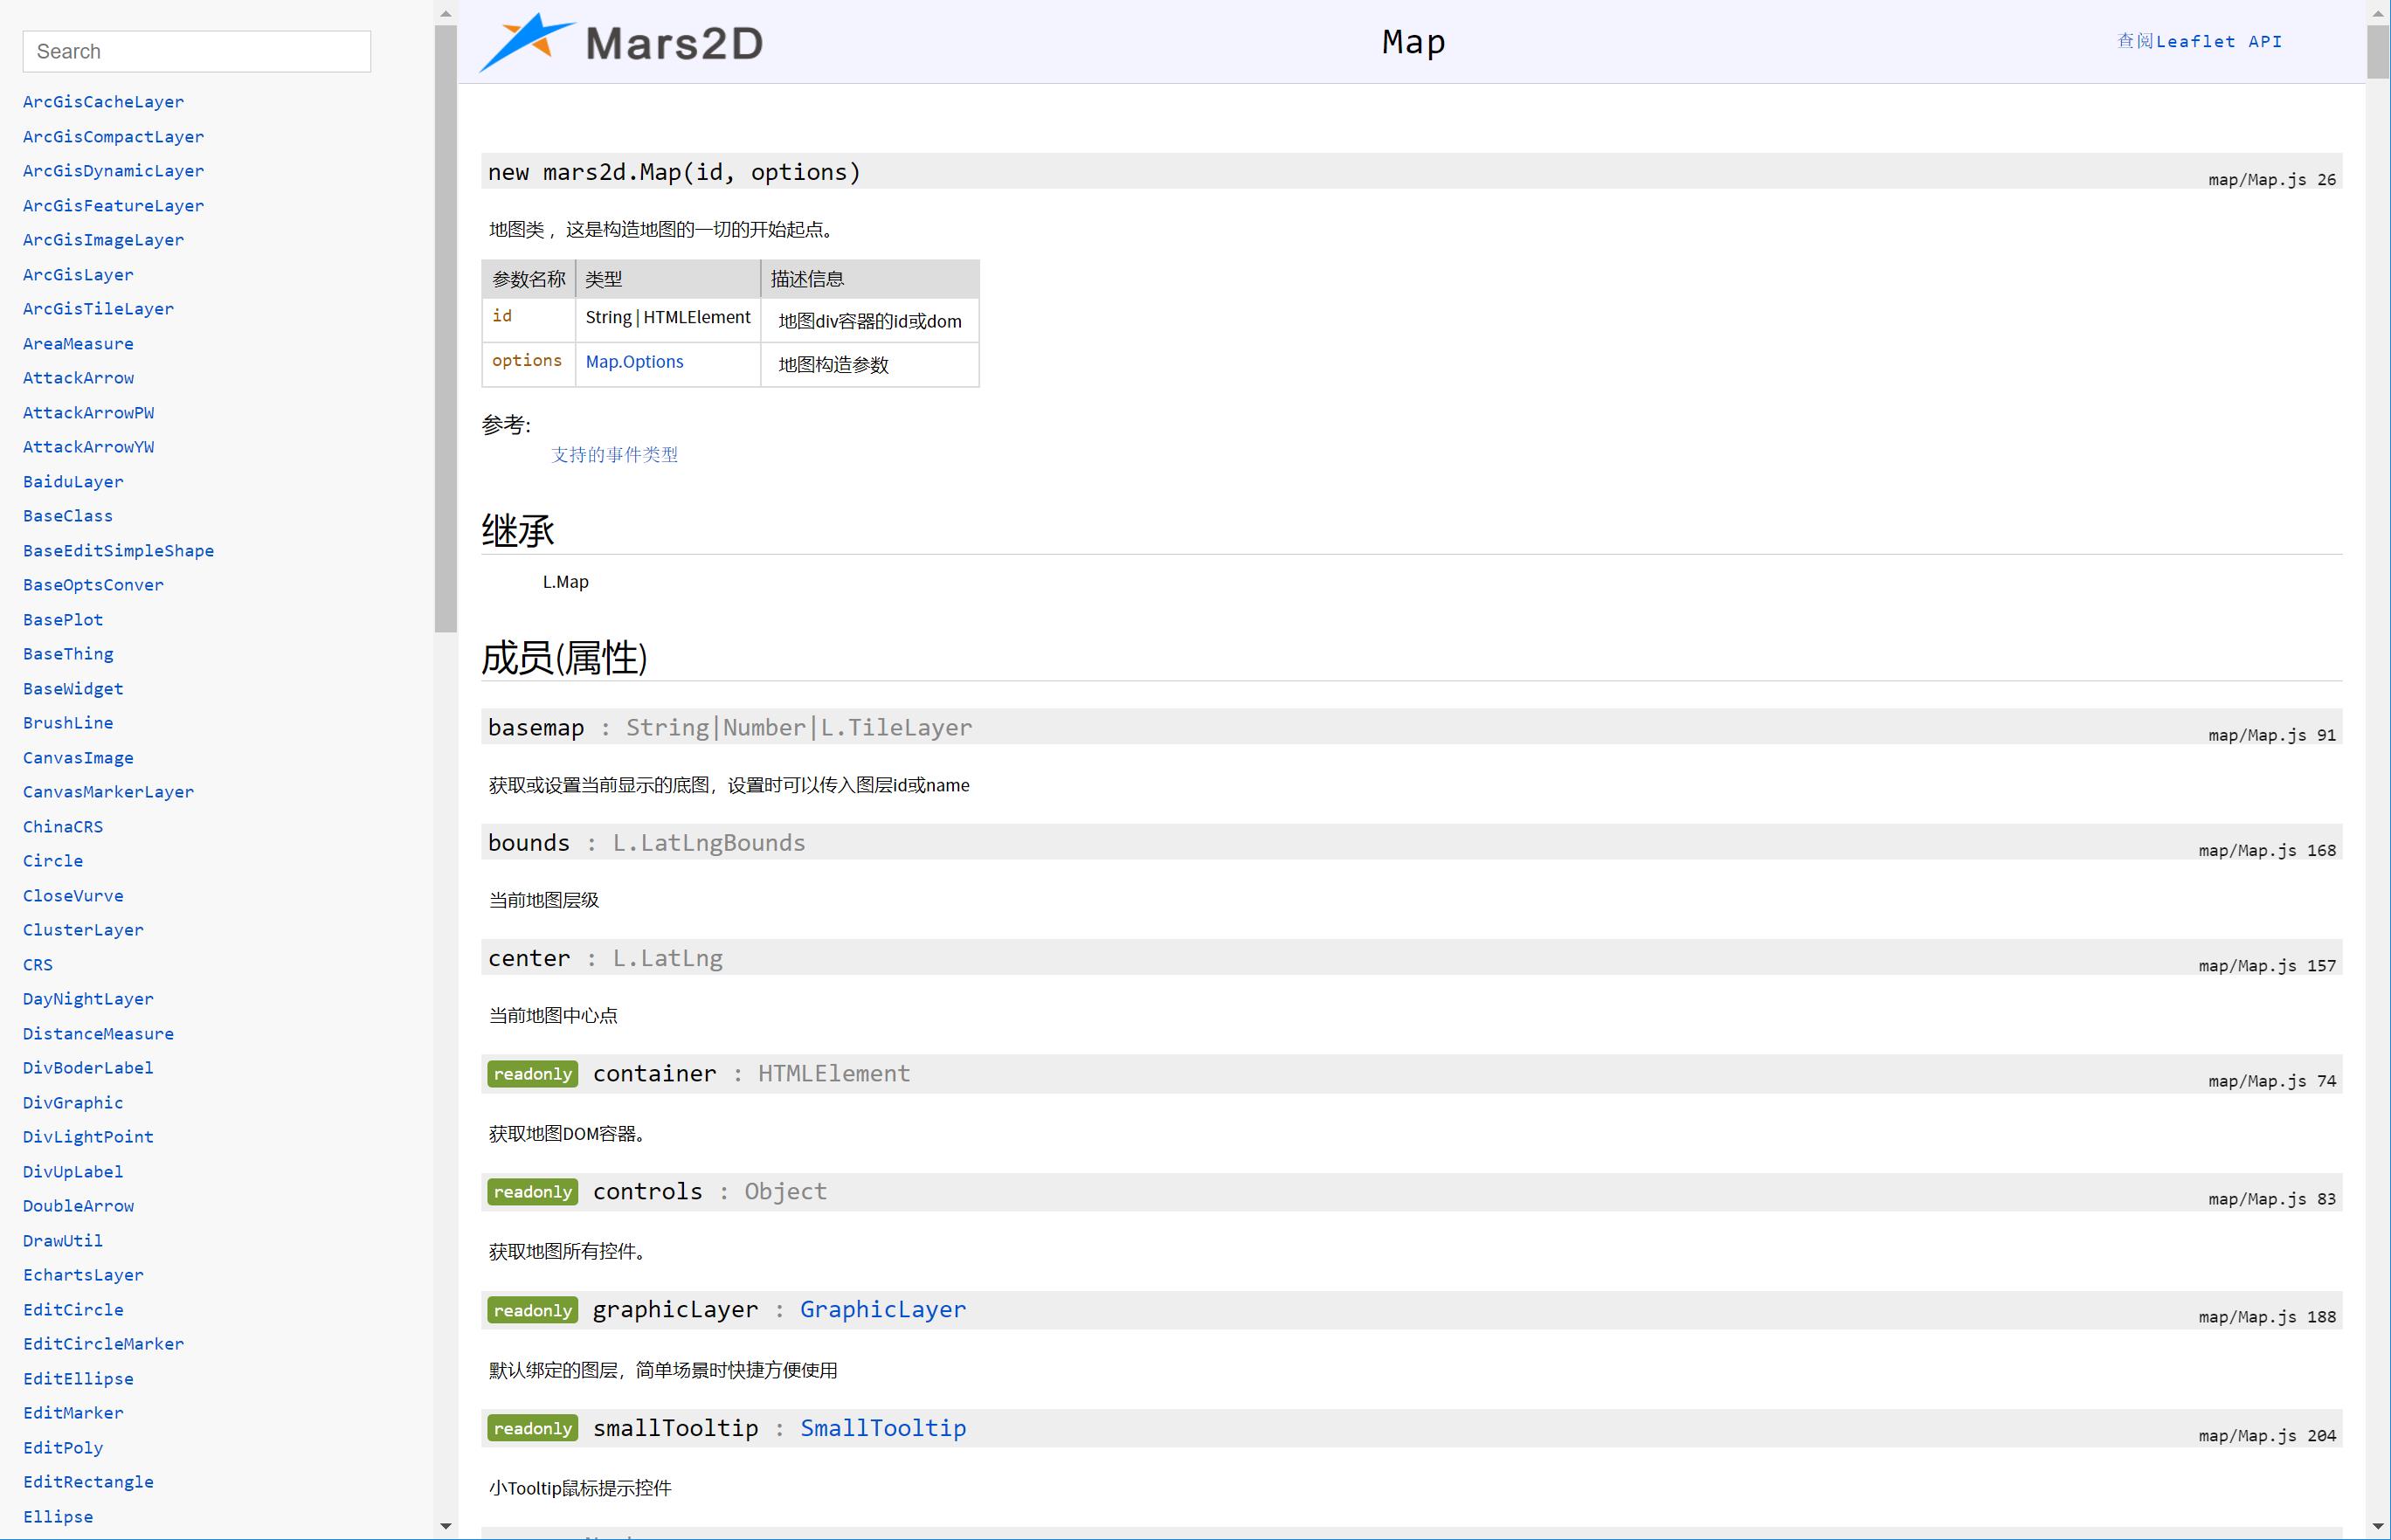
Task: Select AttackArrowPW in the sidebar
Action: pyautogui.click(x=88, y=412)
